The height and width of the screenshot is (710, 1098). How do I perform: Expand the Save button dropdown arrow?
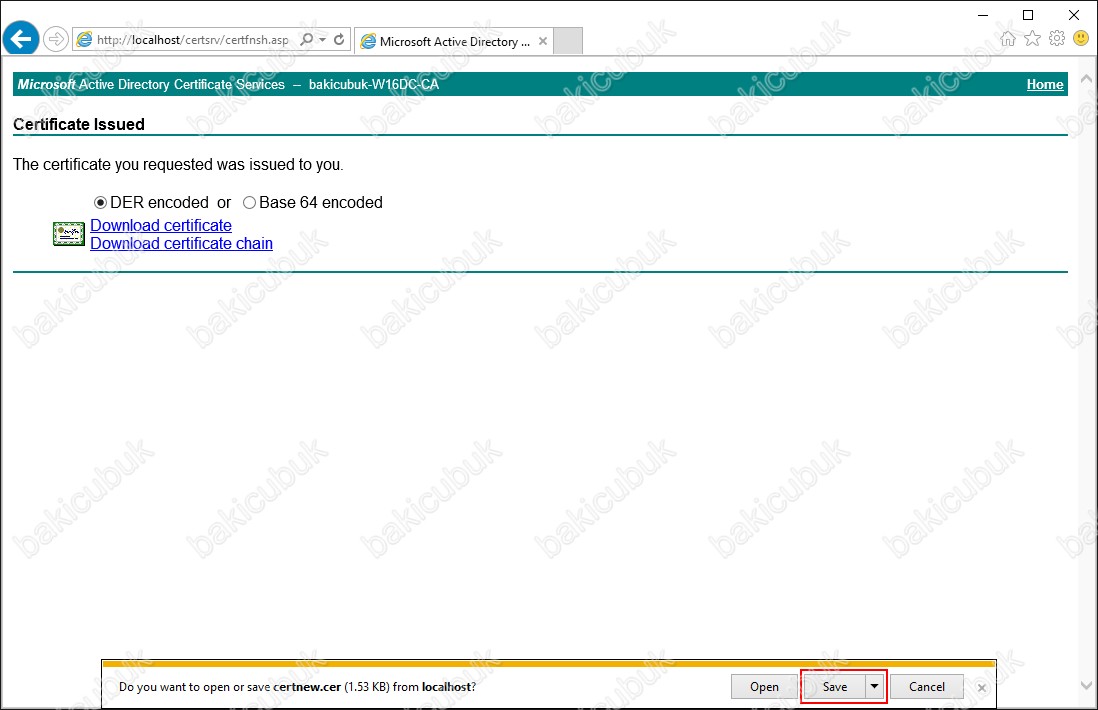(x=875, y=687)
